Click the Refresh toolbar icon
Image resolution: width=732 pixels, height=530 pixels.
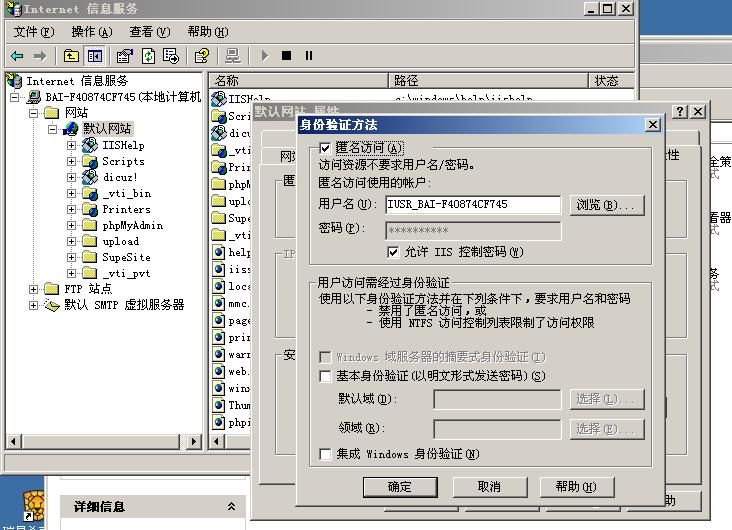point(148,56)
